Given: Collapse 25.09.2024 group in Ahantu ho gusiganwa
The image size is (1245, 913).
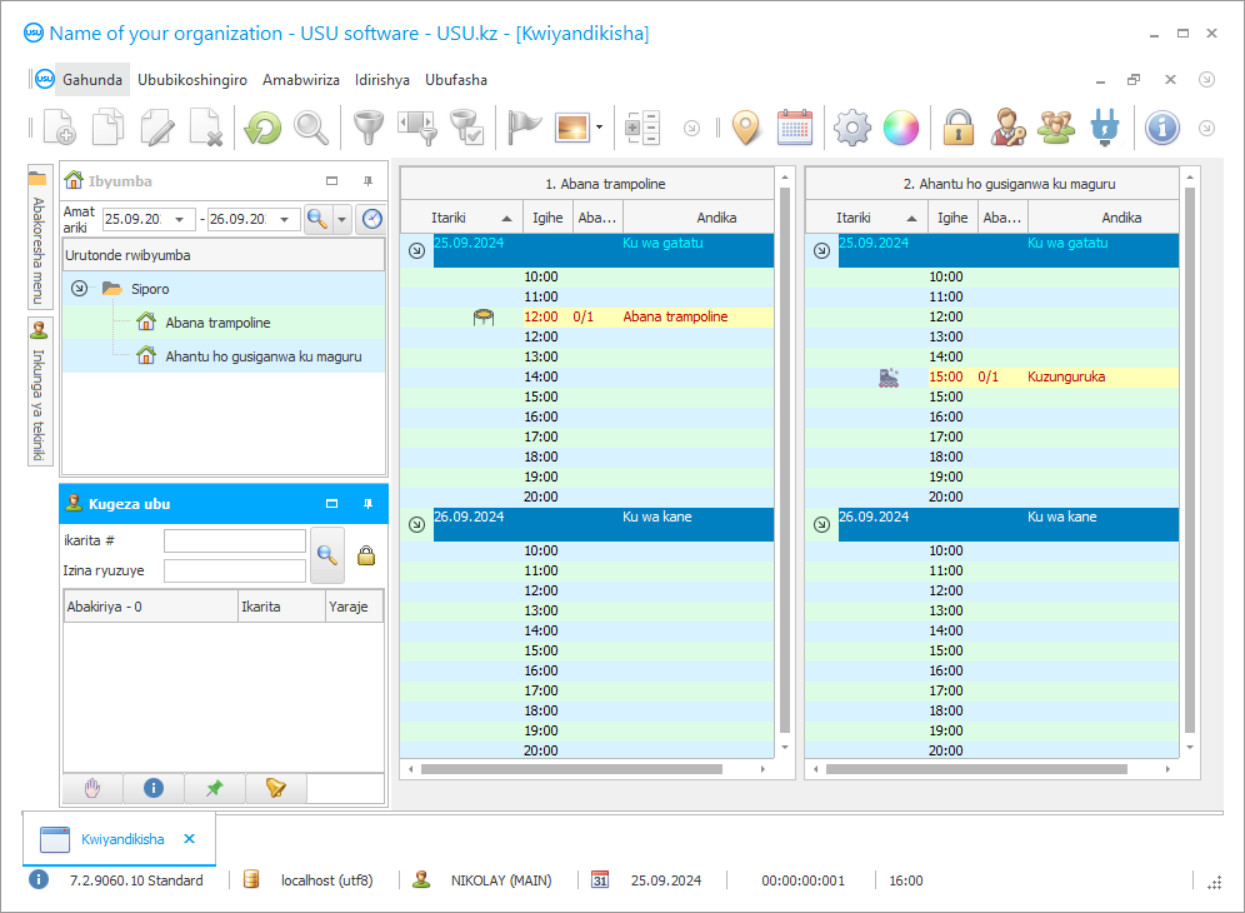Looking at the screenshot, I should [x=822, y=251].
